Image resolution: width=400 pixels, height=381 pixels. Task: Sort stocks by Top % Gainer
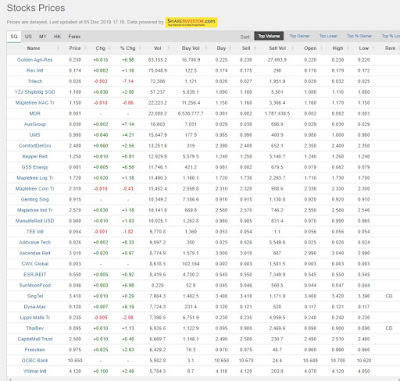click(x=359, y=36)
